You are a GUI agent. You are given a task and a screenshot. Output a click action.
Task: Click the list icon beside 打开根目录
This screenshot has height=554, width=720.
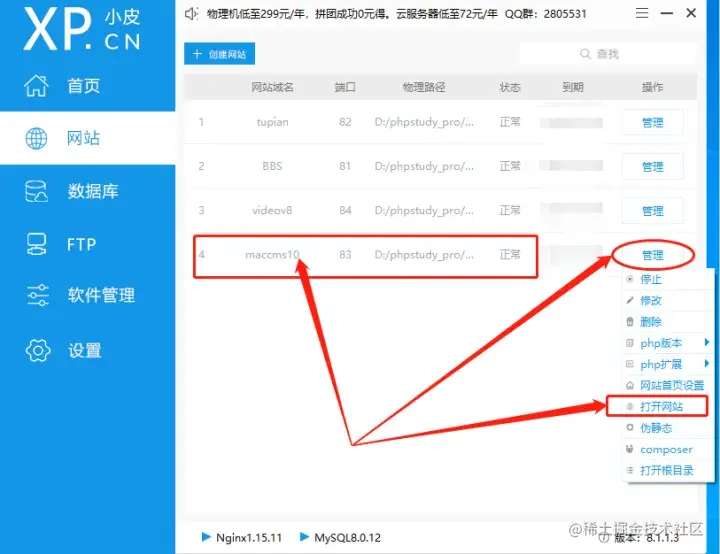tap(630, 470)
